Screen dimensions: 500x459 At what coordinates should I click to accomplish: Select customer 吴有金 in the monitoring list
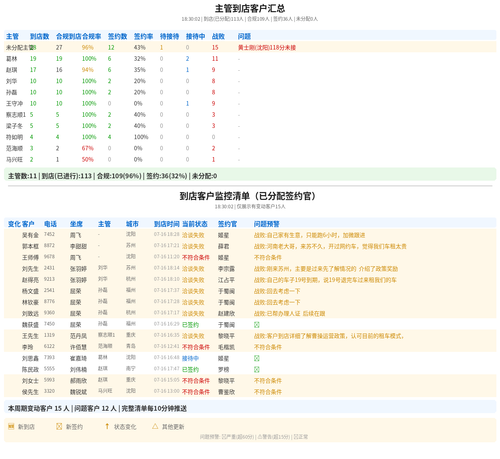(30, 235)
